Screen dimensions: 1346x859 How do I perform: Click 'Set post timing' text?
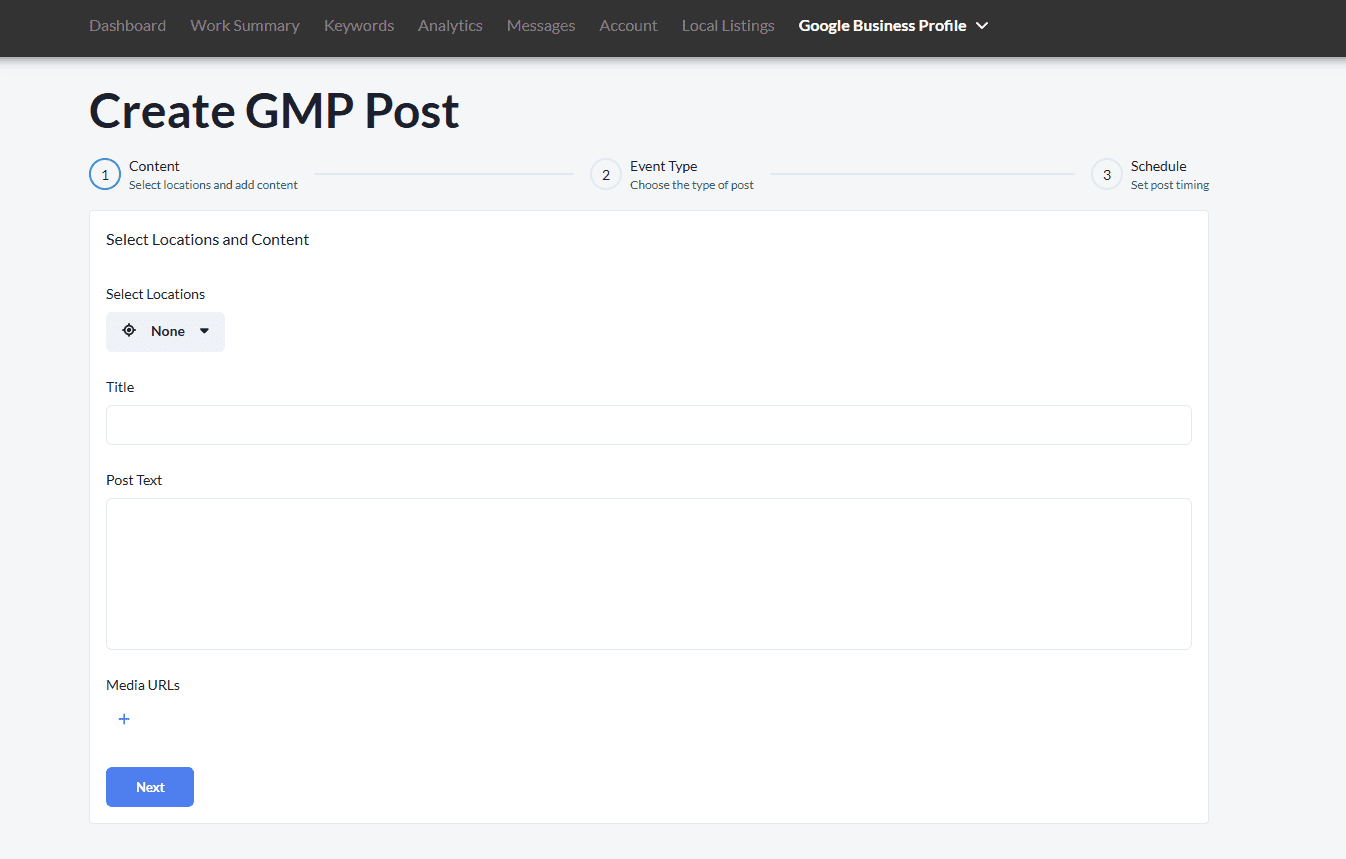coord(1170,185)
